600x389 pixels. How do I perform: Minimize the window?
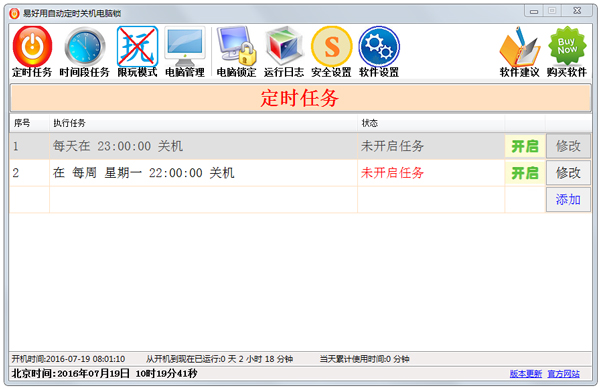pos(534,11)
